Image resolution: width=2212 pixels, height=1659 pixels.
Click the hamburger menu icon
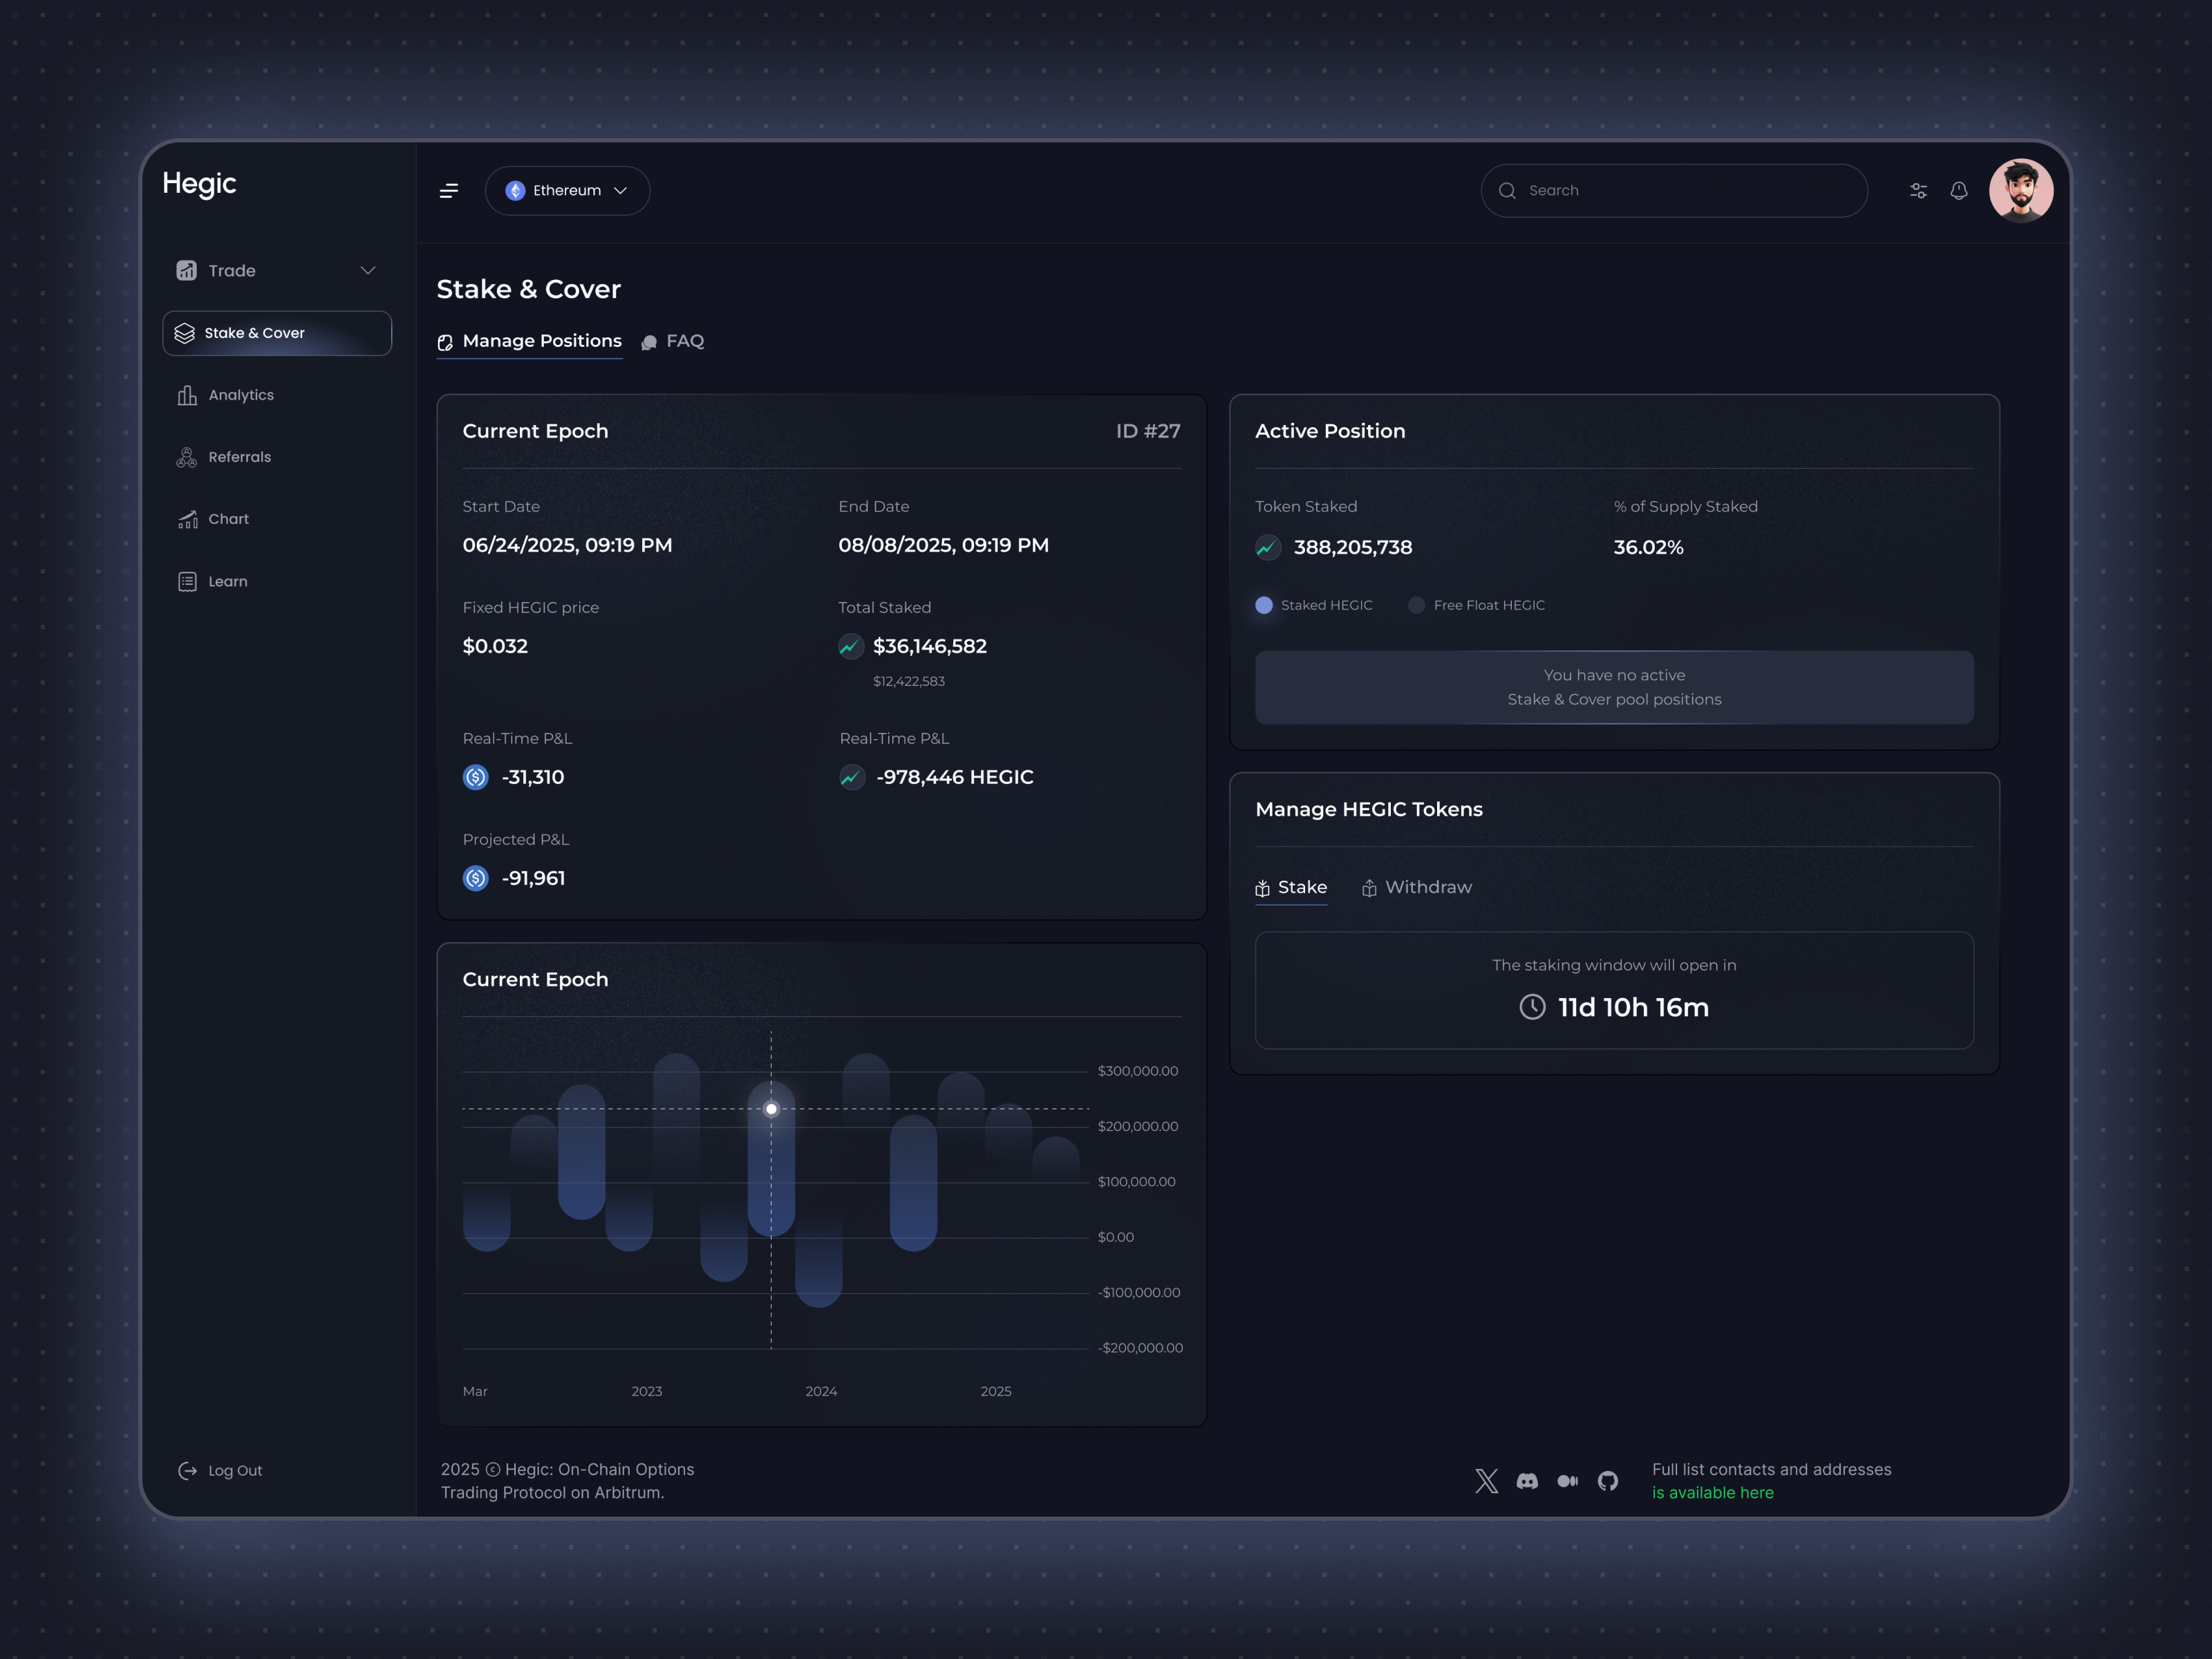pyautogui.click(x=449, y=190)
